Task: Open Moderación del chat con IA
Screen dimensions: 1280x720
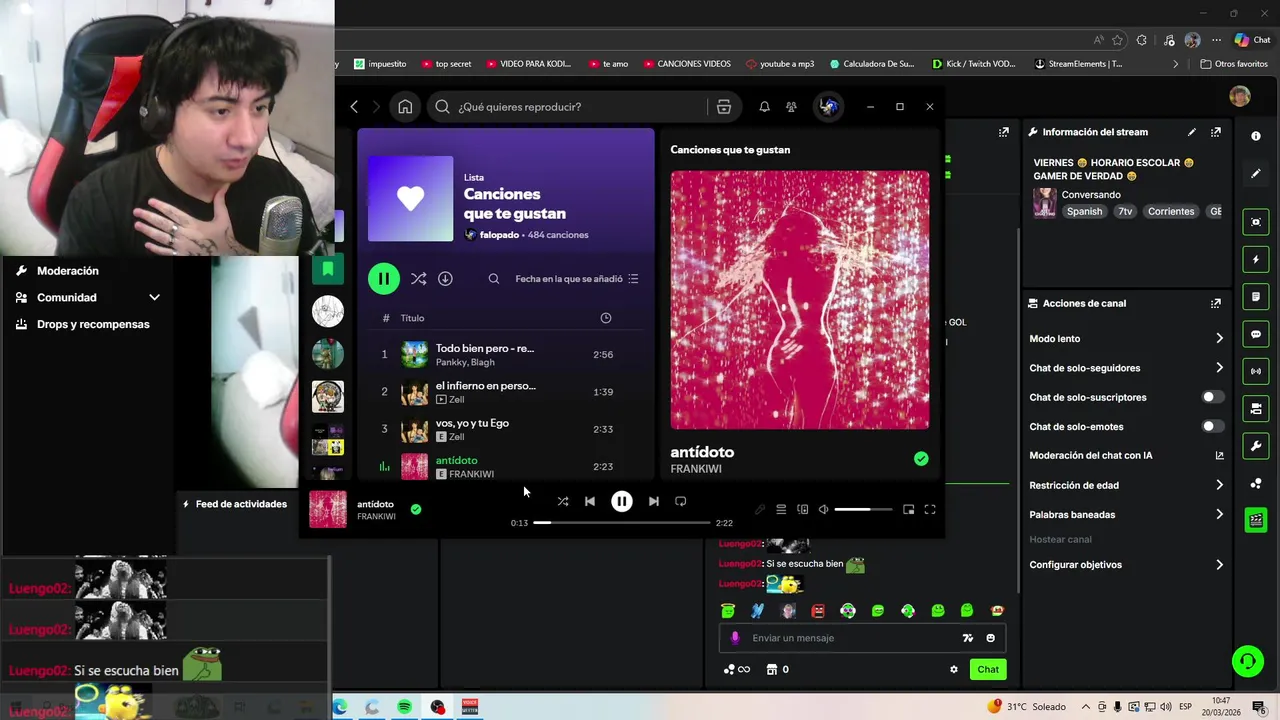Action: pos(1126,456)
